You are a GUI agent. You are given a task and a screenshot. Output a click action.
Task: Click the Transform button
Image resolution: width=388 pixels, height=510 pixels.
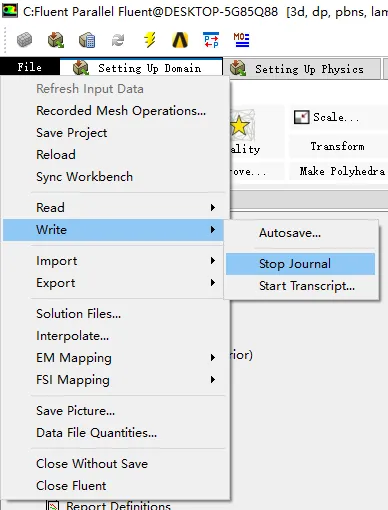click(337, 146)
